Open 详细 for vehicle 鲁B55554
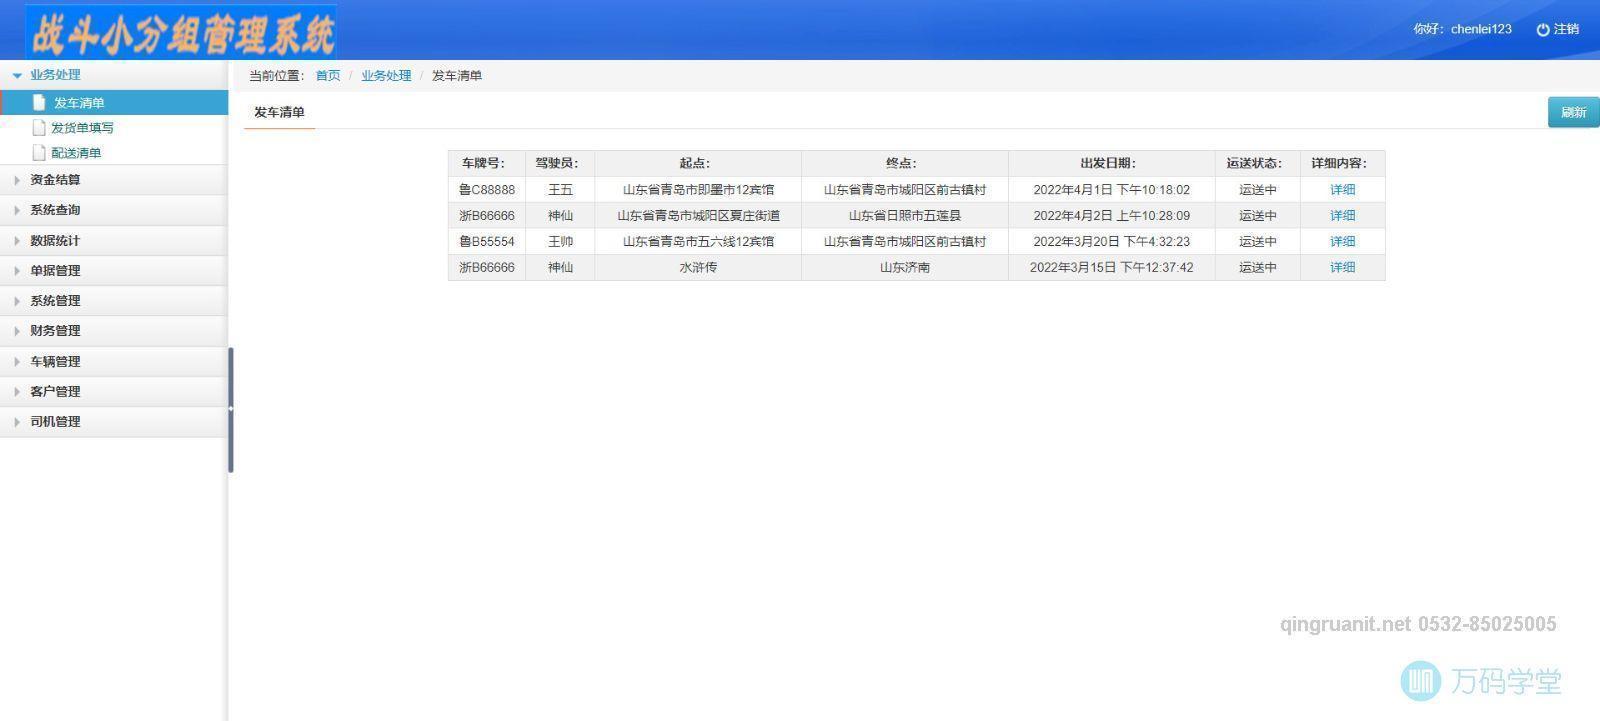 pos(1342,241)
